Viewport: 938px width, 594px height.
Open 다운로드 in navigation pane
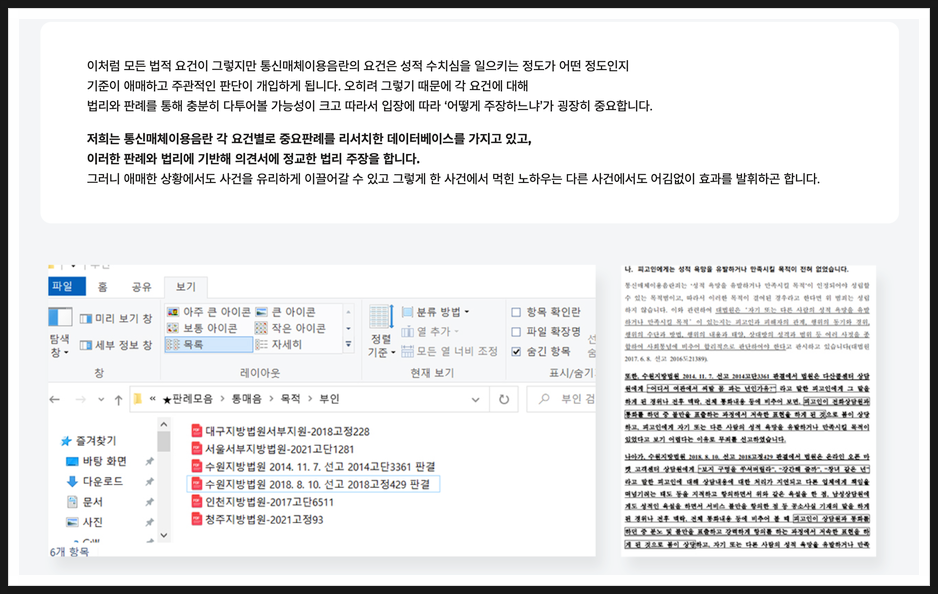(x=95, y=481)
